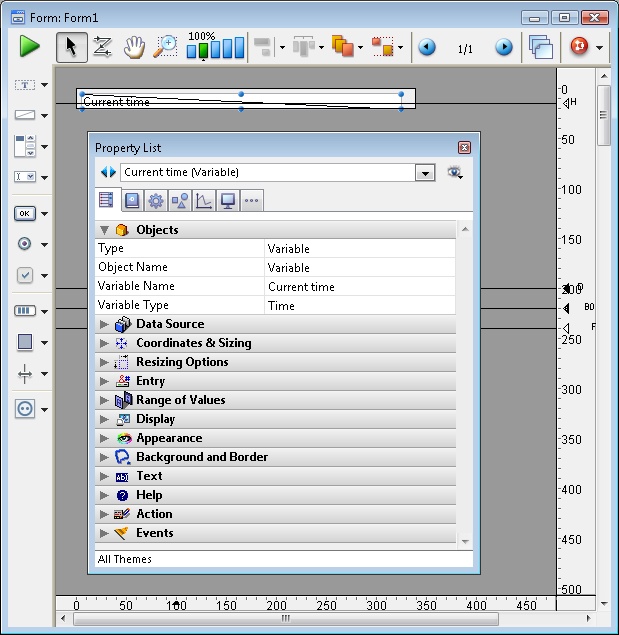Choose the entry order tool
This screenshot has height=635, width=619.
(102, 46)
